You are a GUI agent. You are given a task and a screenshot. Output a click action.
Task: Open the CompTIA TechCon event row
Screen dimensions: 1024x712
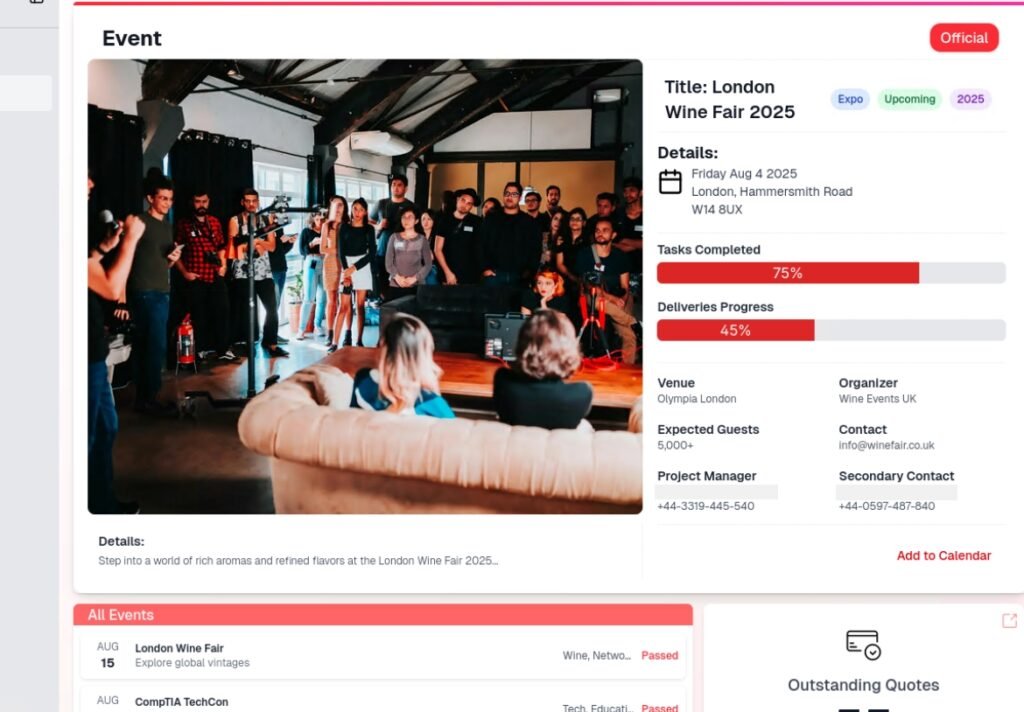pos(383,702)
